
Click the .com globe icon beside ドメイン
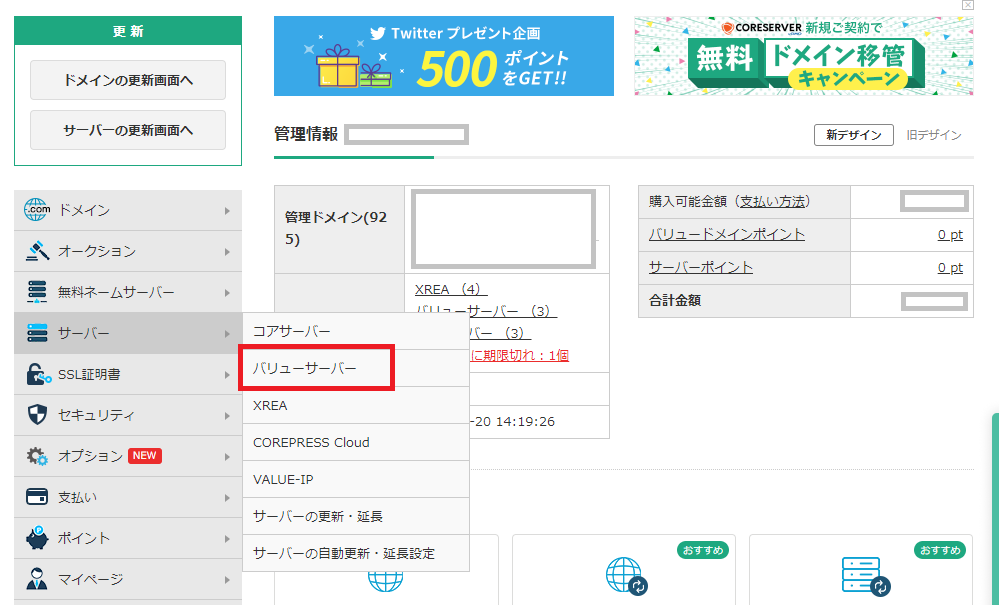pyautogui.click(x=36, y=210)
